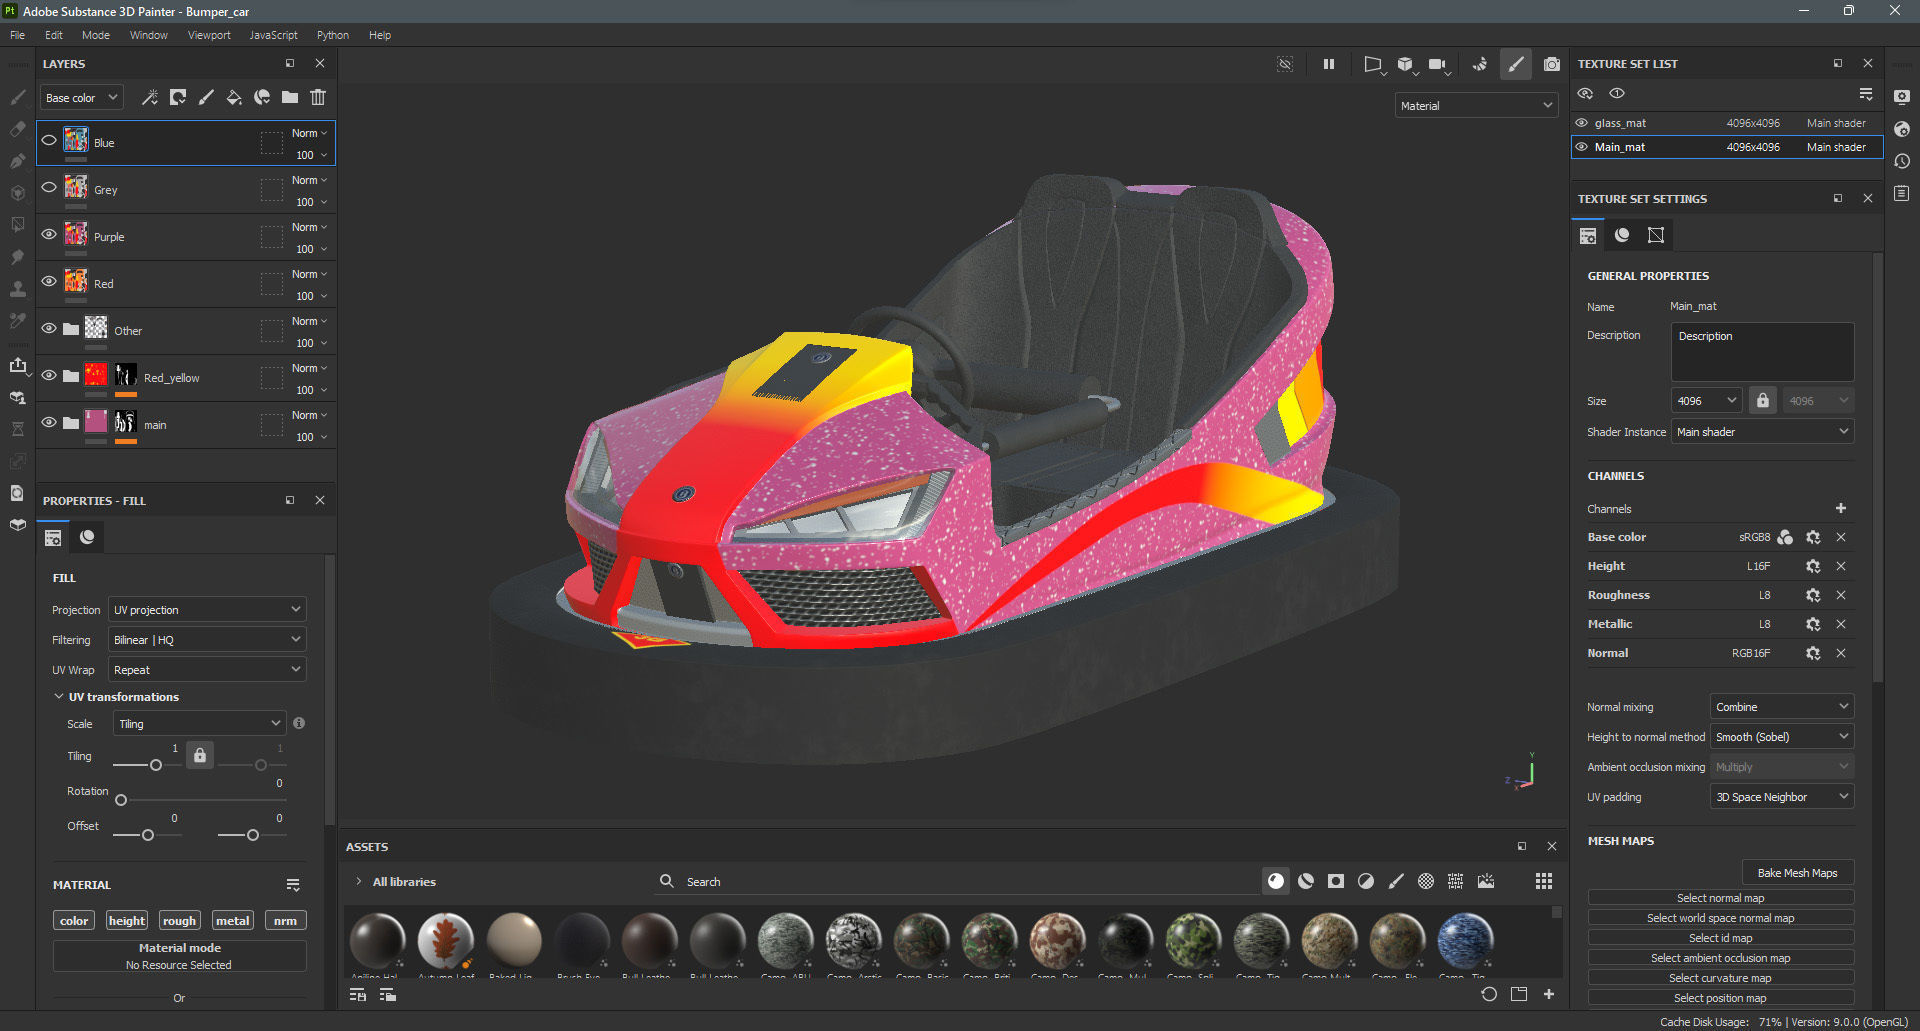
Task: Click the add channel plus button
Action: [x=1841, y=508]
